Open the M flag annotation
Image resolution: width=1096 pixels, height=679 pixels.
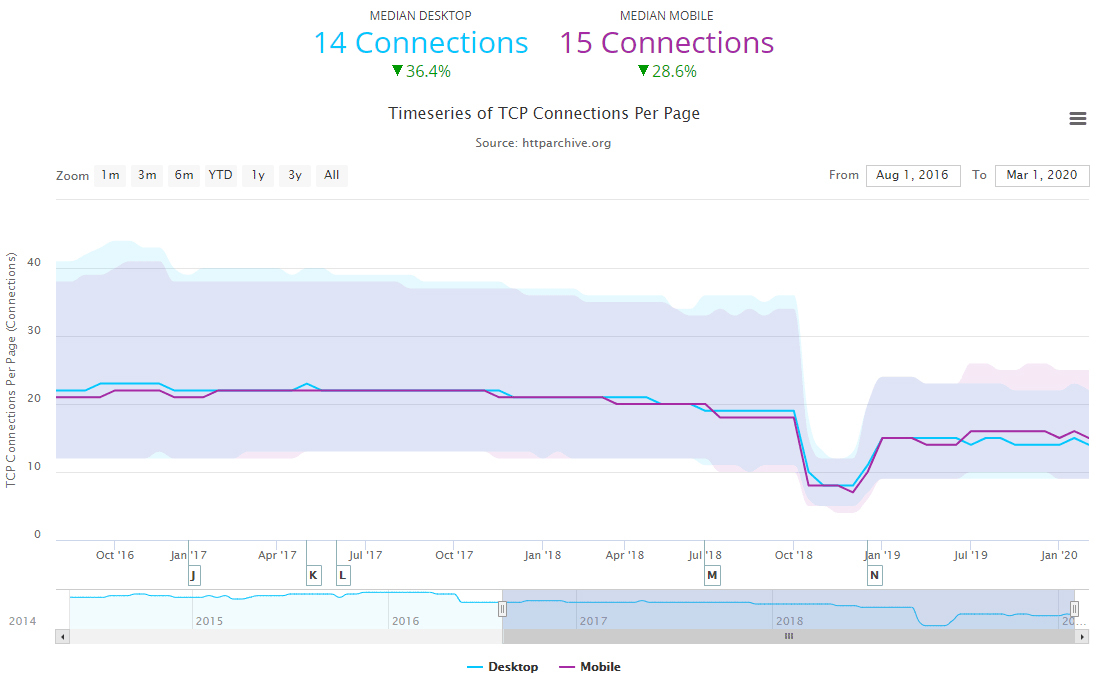coord(712,575)
